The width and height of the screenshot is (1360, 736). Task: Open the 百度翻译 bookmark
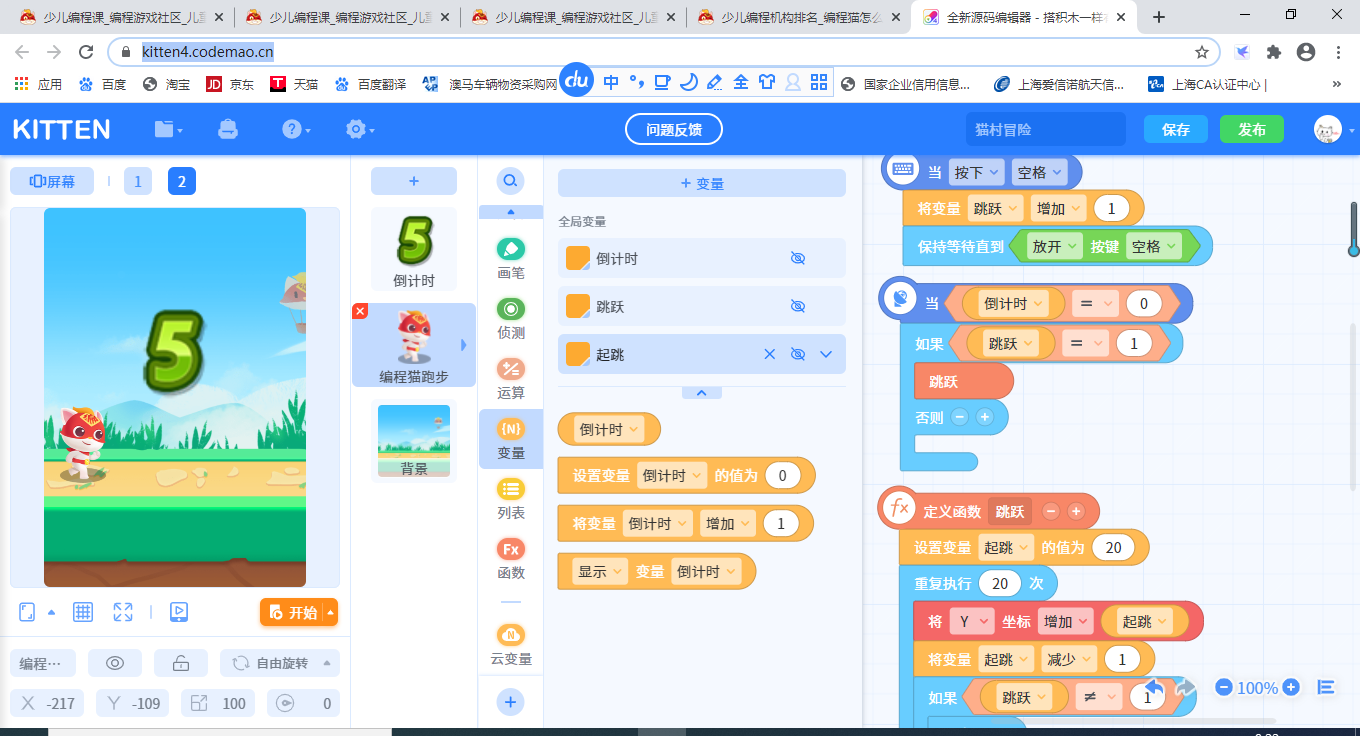coord(370,84)
